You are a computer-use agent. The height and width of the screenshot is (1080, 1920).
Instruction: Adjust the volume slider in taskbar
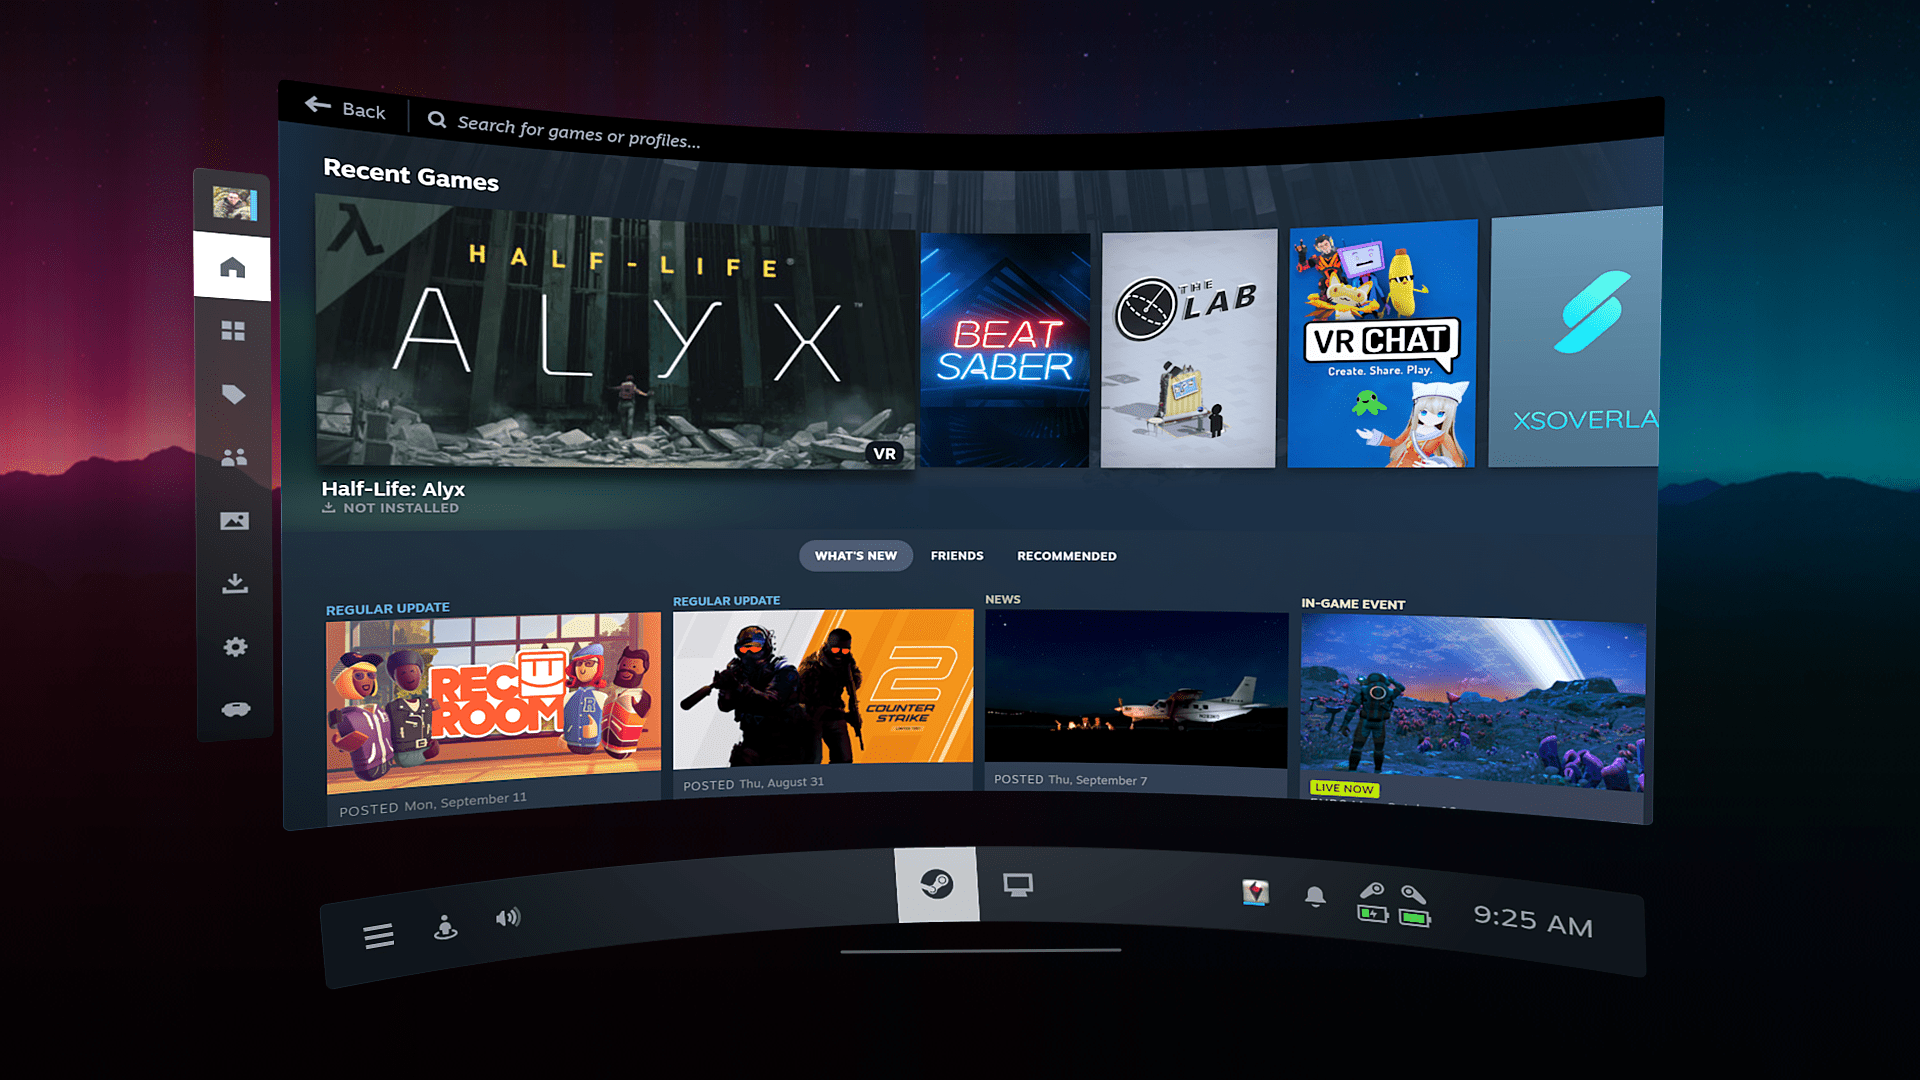(x=508, y=918)
